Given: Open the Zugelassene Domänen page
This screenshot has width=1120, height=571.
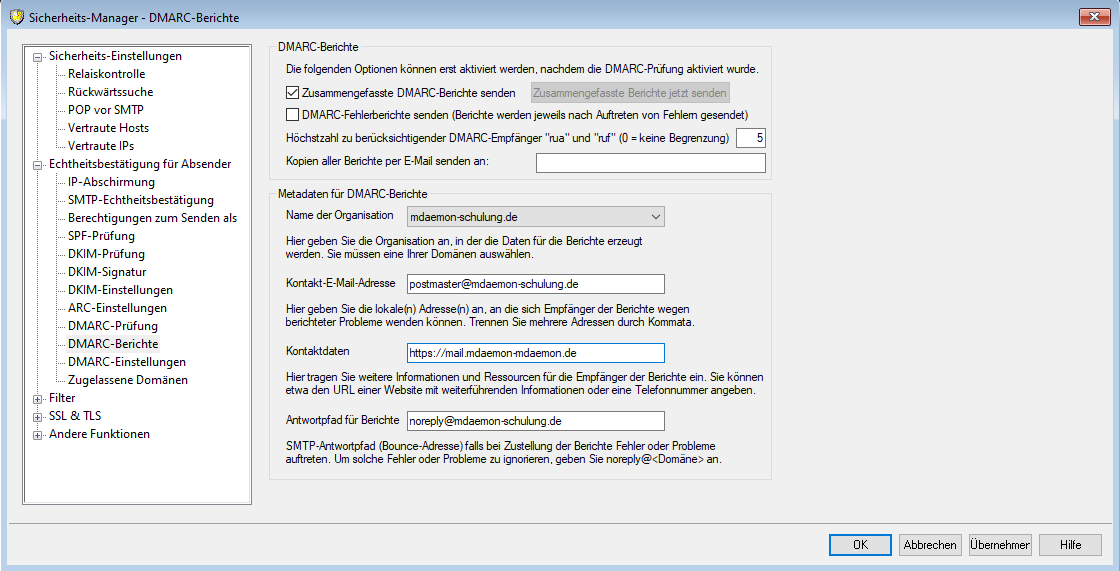Looking at the screenshot, I should (x=127, y=380).
